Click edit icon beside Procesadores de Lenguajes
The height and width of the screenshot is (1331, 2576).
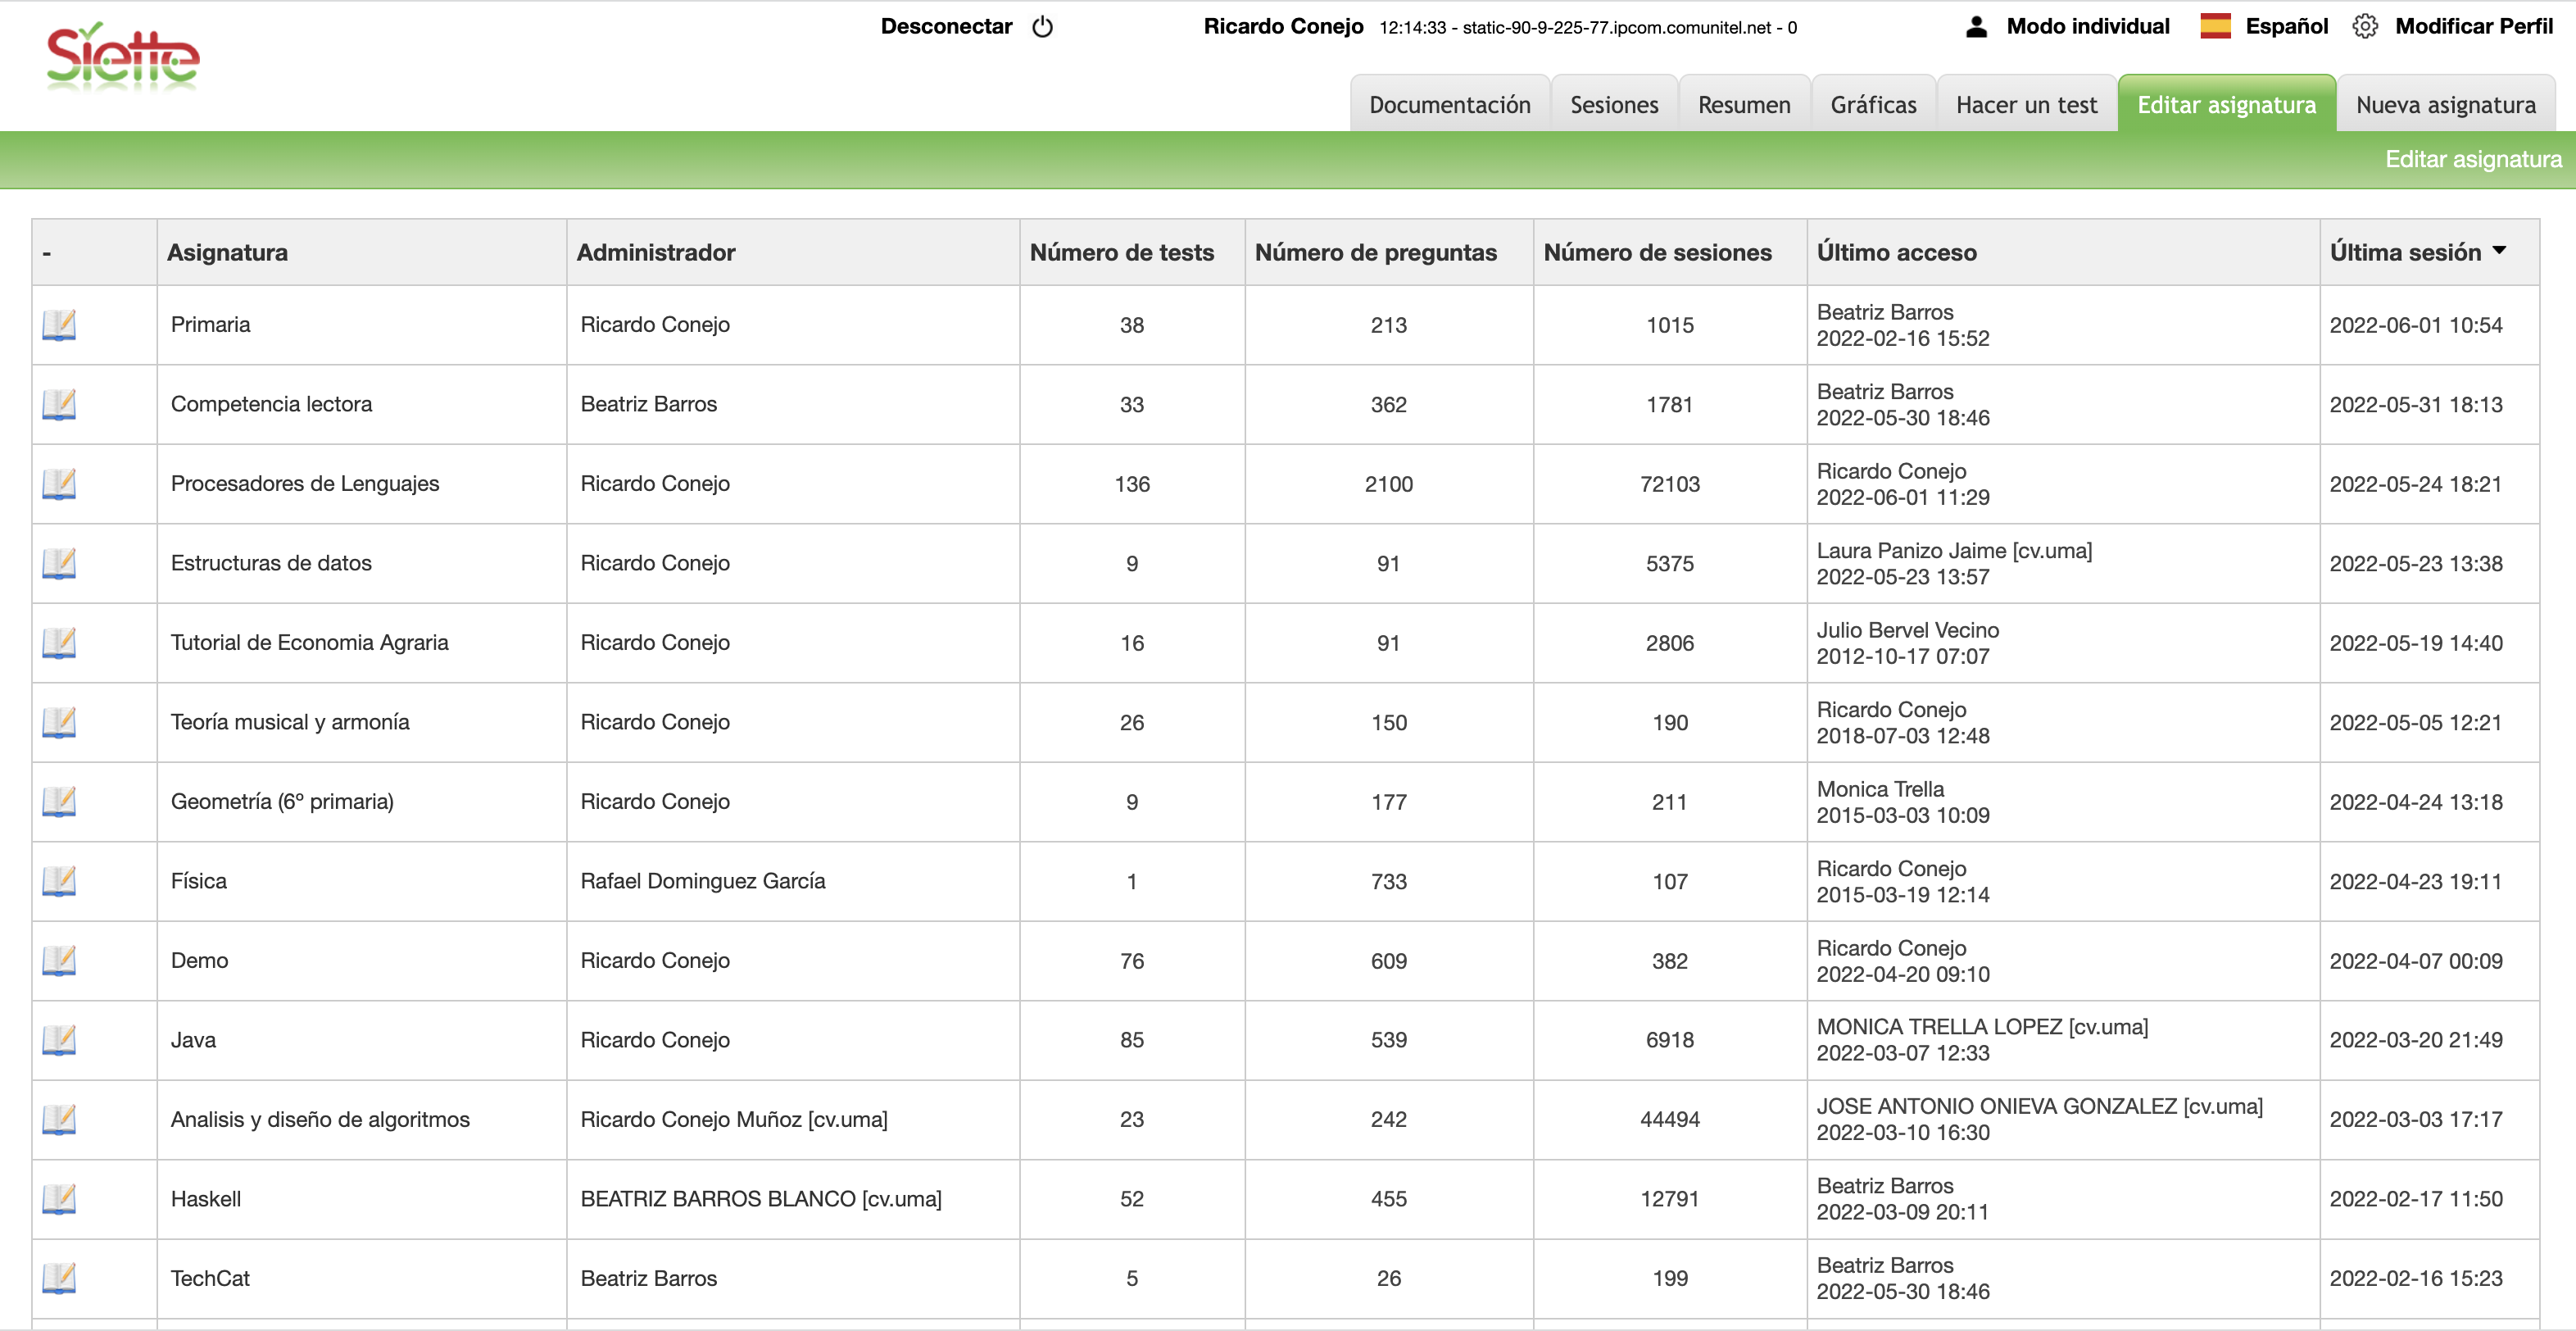tap(59, 484)
